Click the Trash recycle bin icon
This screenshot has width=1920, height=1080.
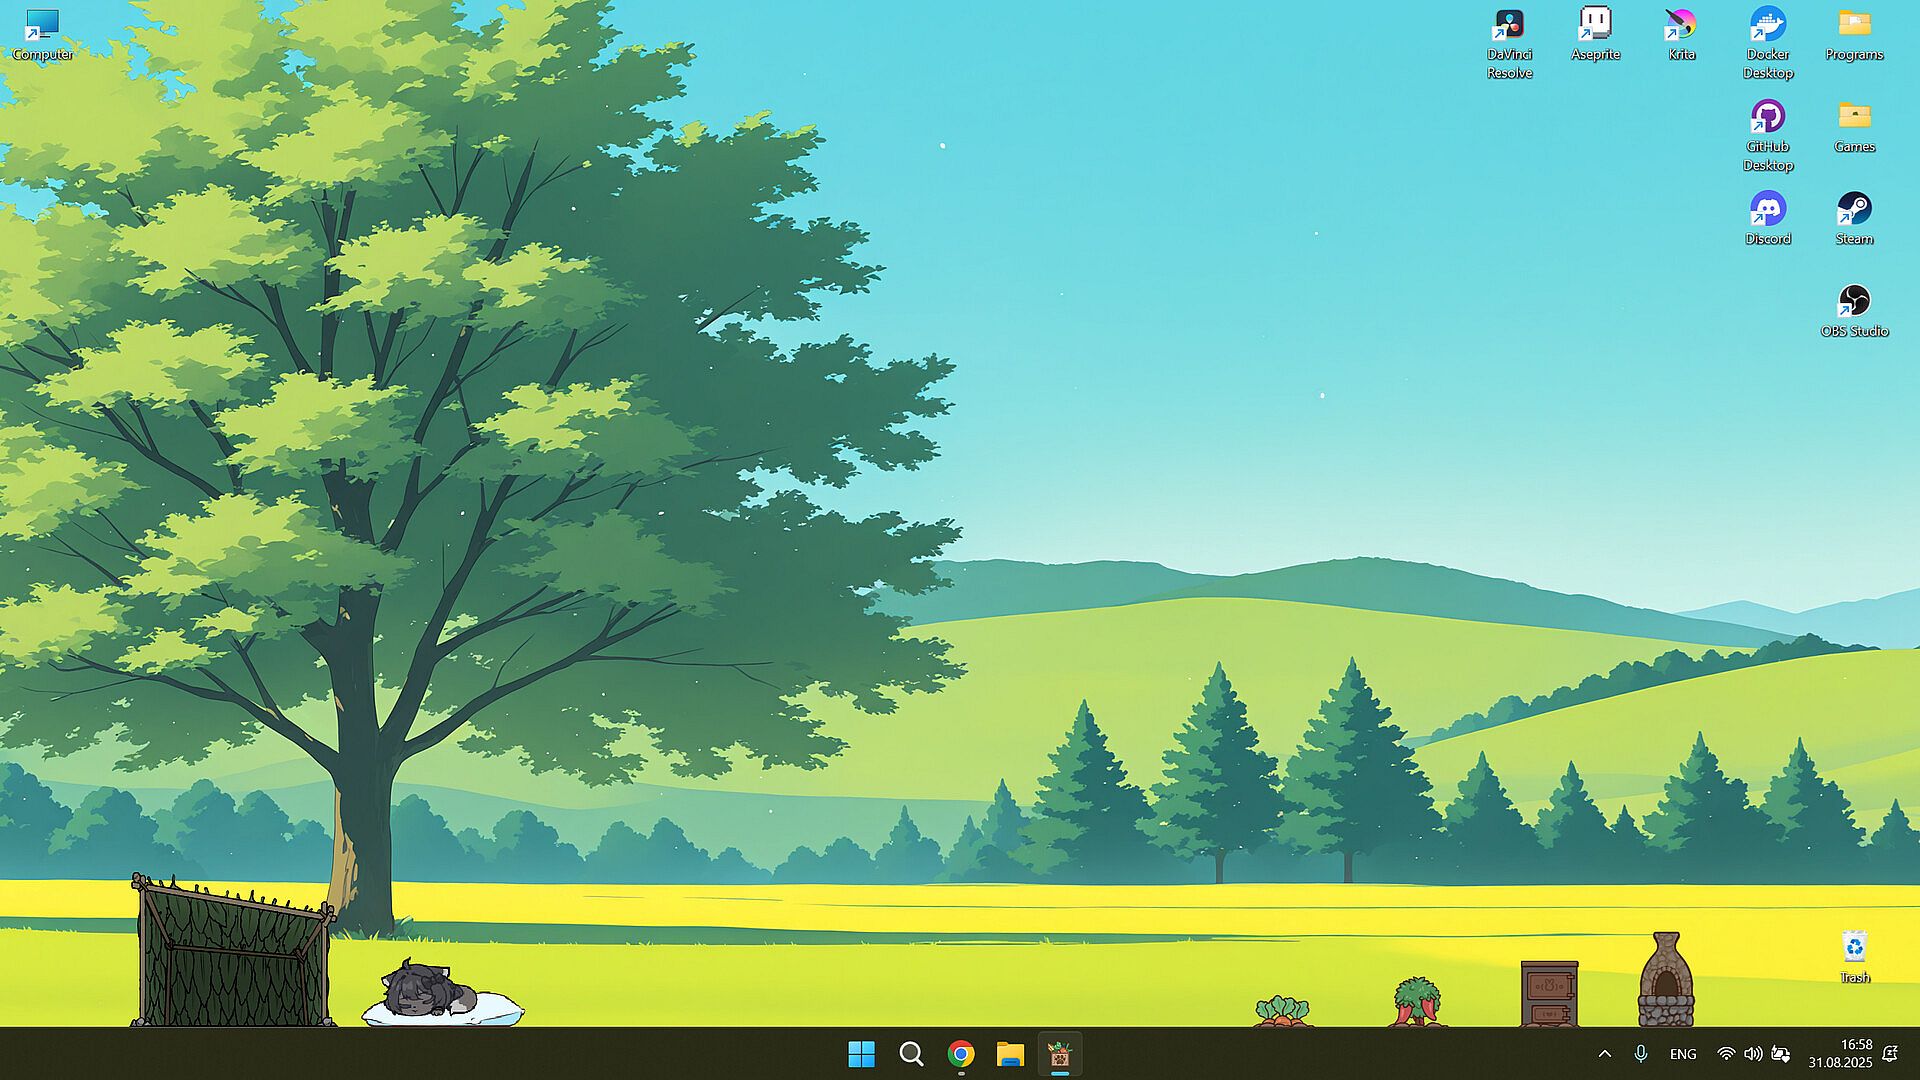point(1854,948)
